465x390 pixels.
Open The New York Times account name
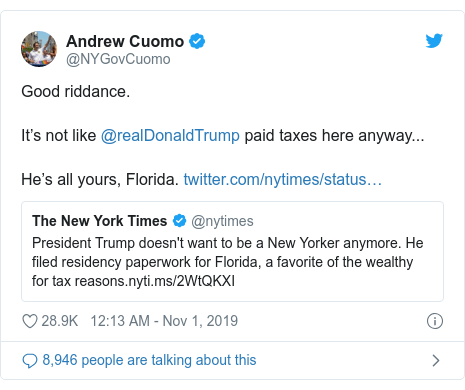click(100, 221)
